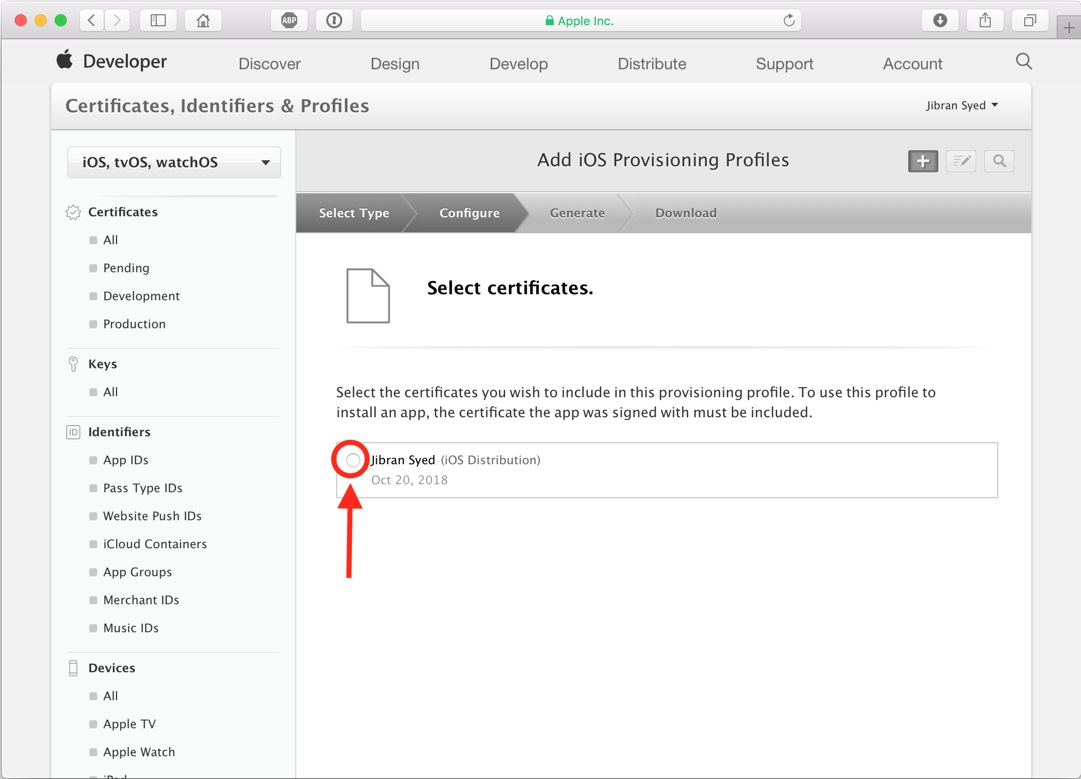Reload the page with the refresh icon
1081x779 pixels.
coord(789,20)
